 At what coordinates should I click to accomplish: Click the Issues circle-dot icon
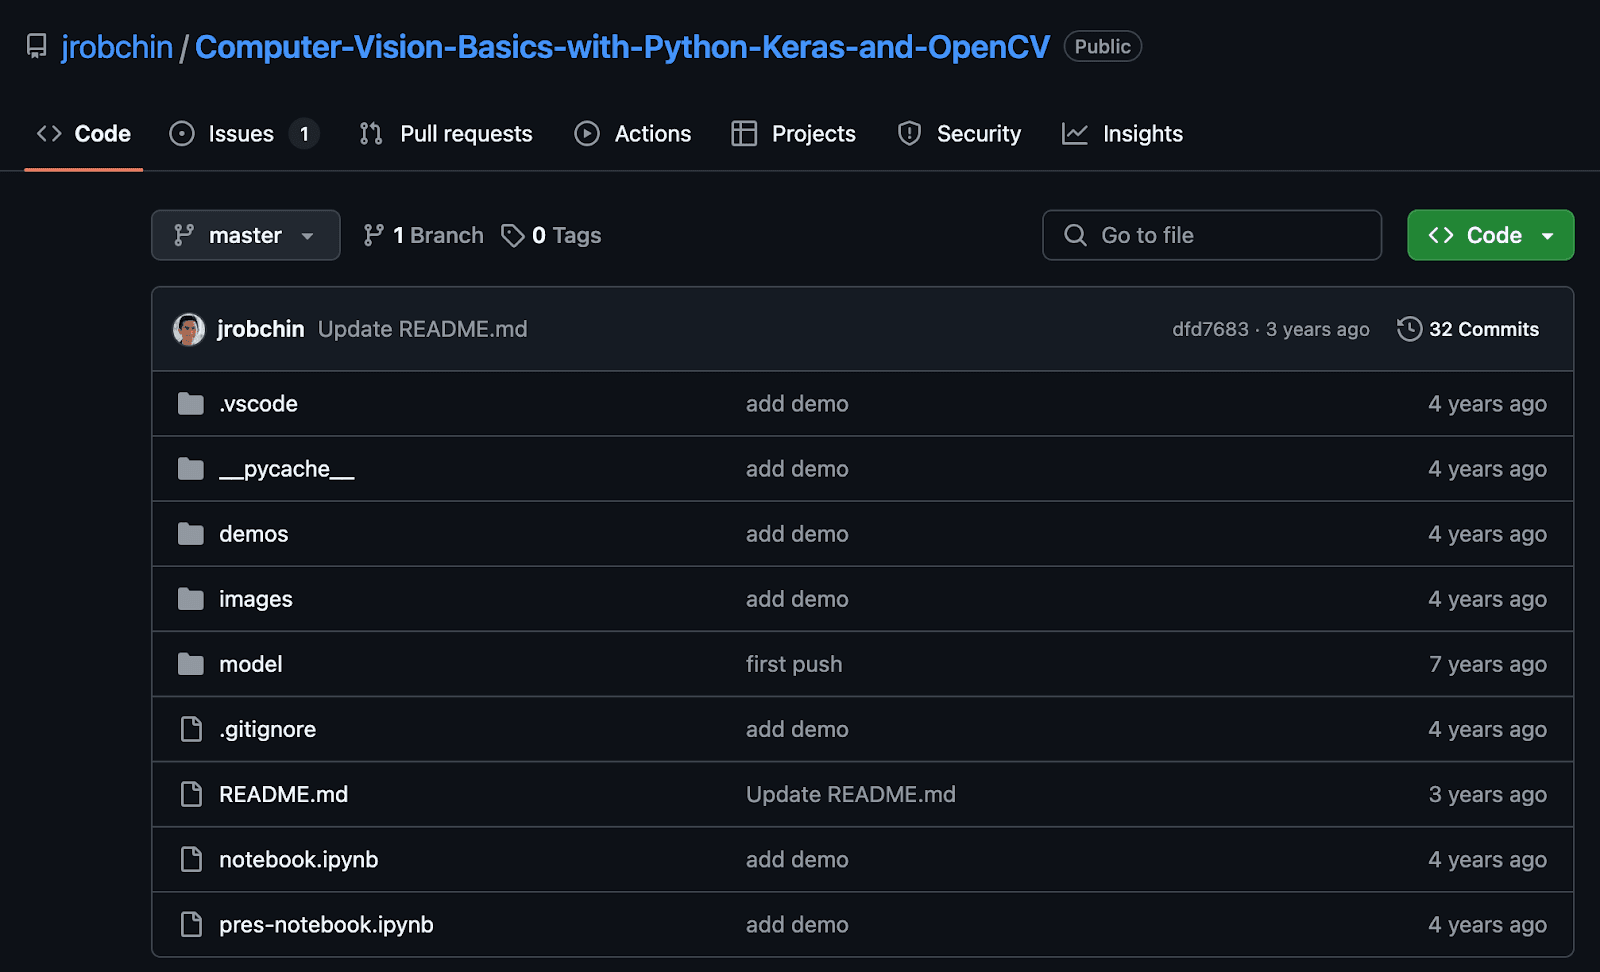[x=182, y=134]
